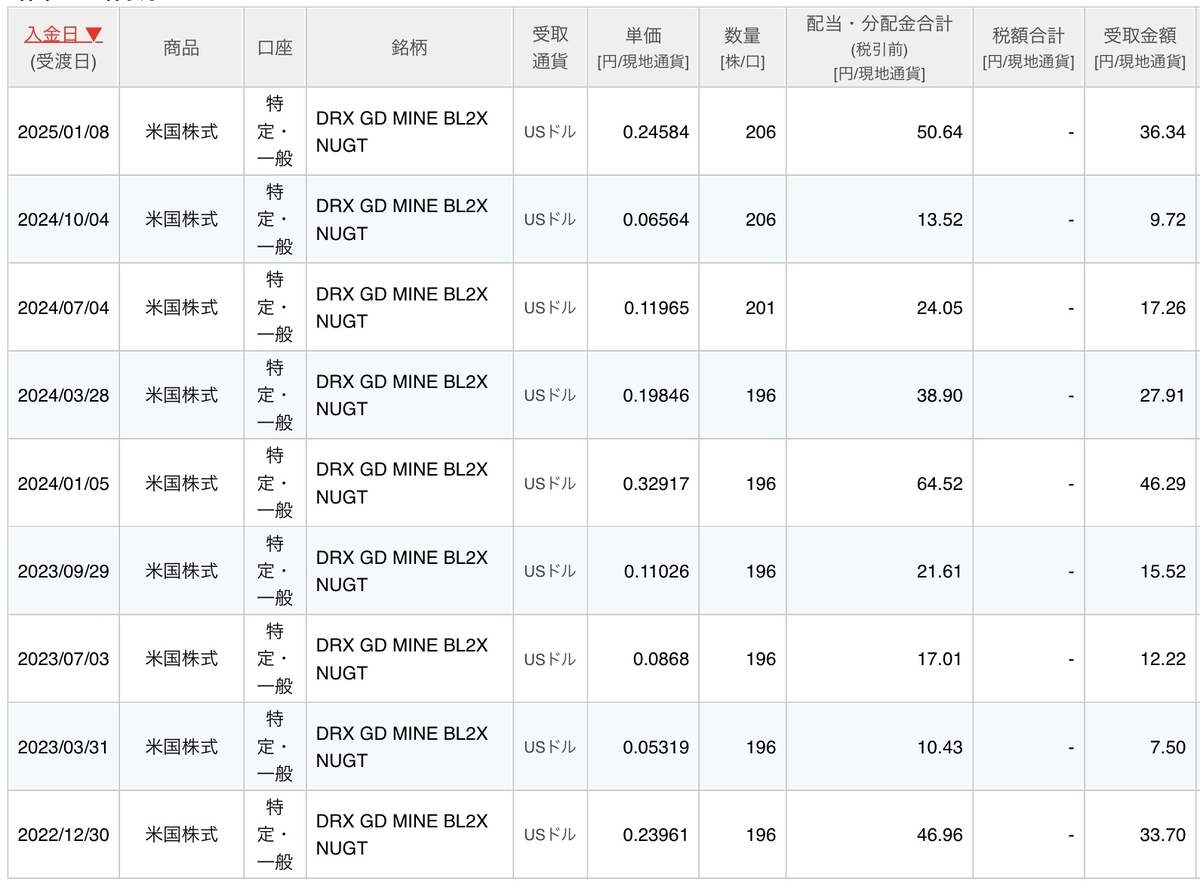Select dividend total 21.61
Image resolution: width=1200 pixels, height=884 pixels.
pos(939,572)
